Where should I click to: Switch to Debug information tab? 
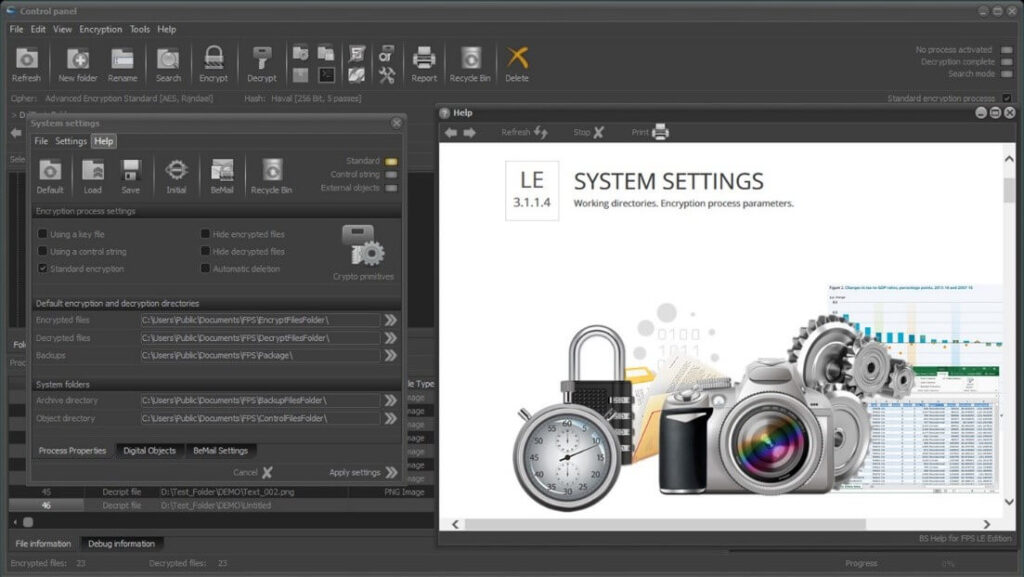[x=121, y=544]
